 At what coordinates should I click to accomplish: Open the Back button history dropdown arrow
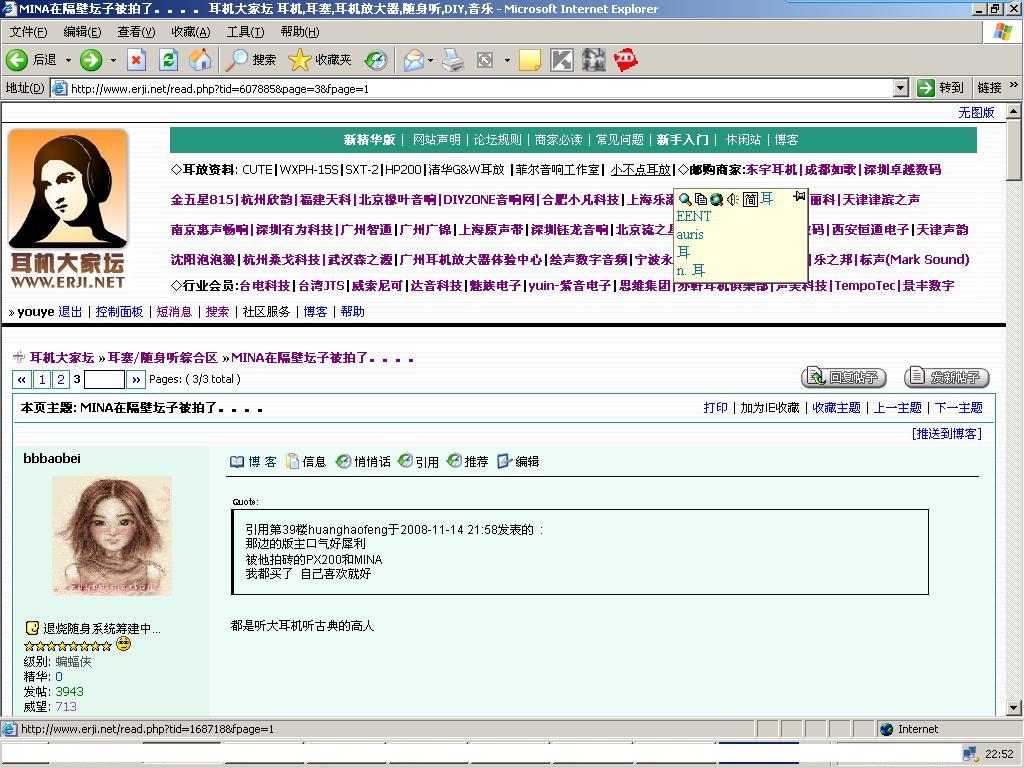click(x=68, y=60)
